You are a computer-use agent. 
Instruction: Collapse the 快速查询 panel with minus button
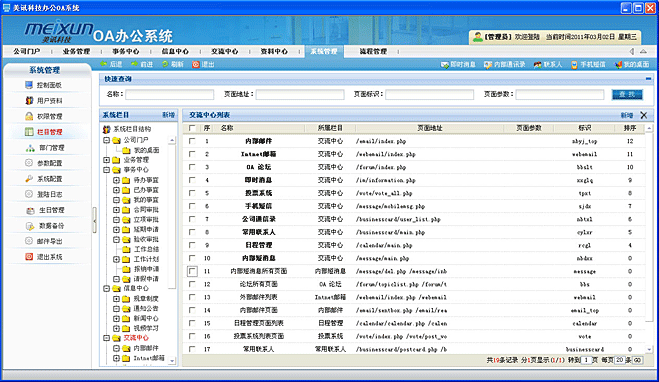[x=648, y=79]
